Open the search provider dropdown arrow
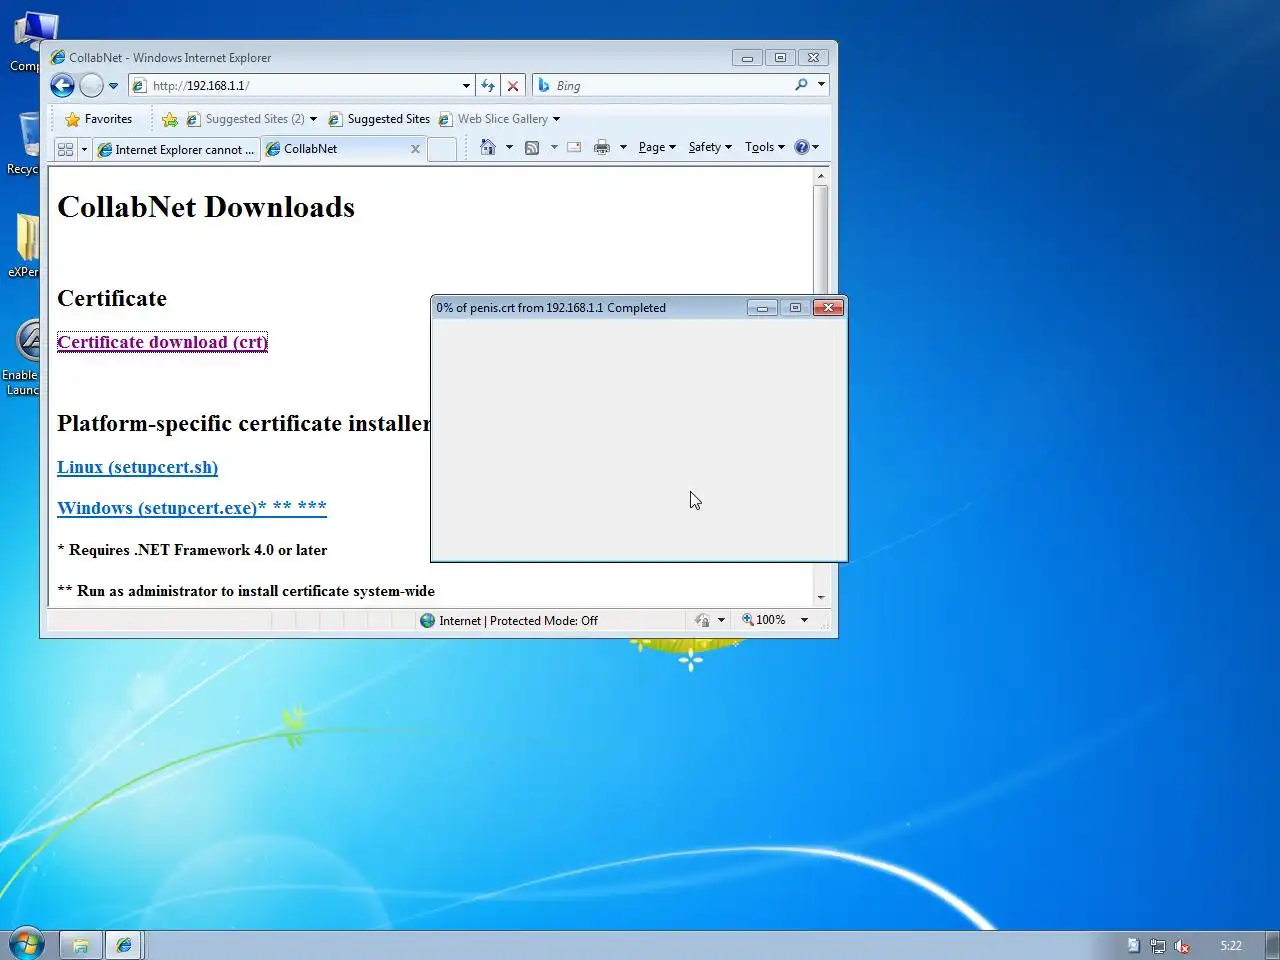 [821, 85]
